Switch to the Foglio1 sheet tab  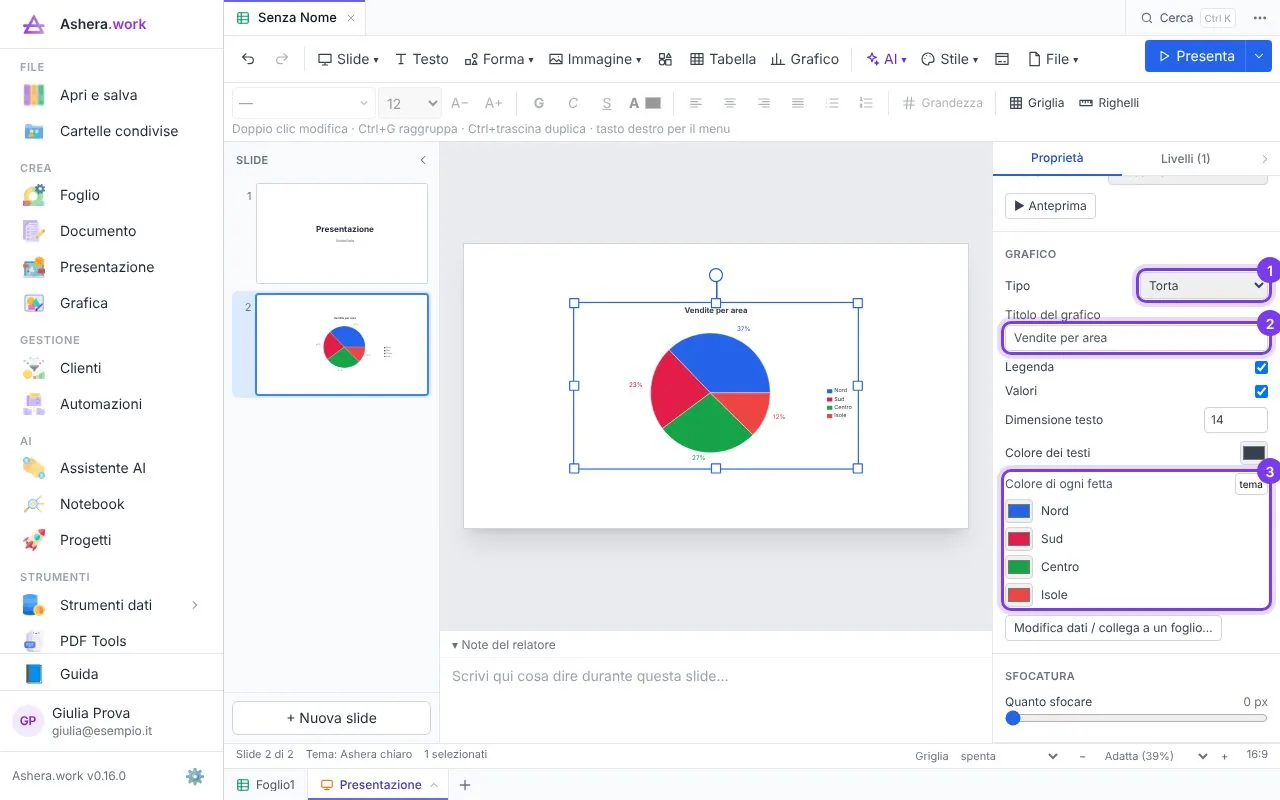(266, 785)
